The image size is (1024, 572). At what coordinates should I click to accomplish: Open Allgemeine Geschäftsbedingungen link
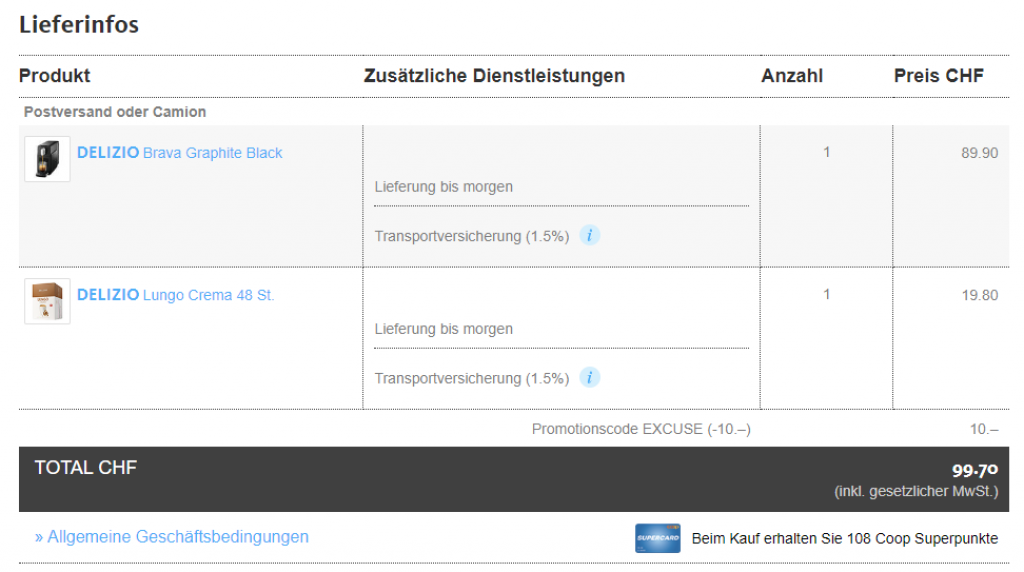172,537
